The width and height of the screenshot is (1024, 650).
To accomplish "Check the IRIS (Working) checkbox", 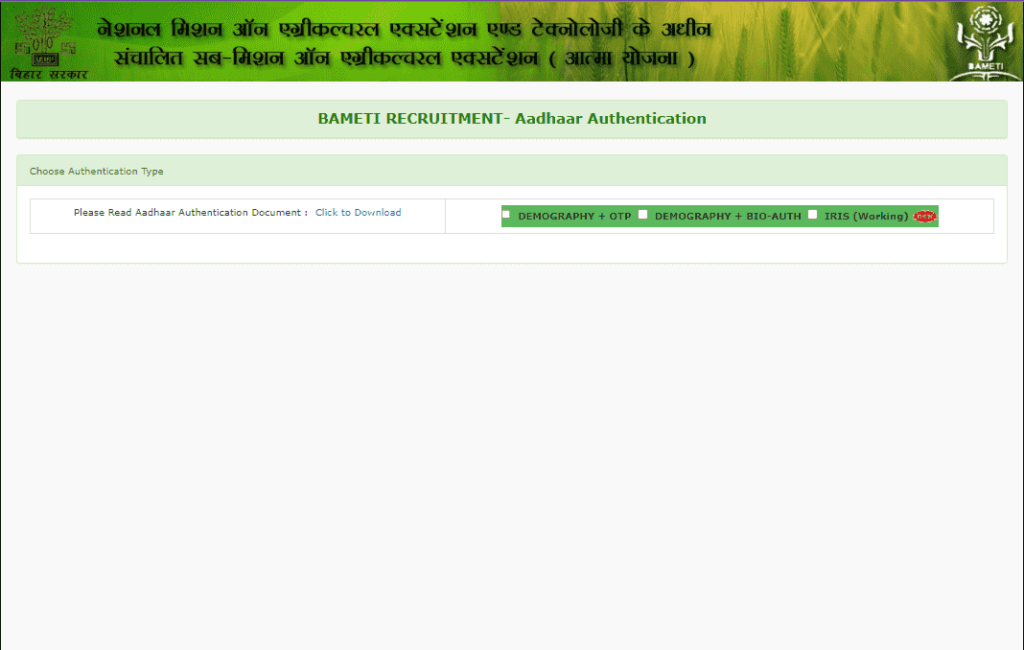I will click(x=813, y=214).
